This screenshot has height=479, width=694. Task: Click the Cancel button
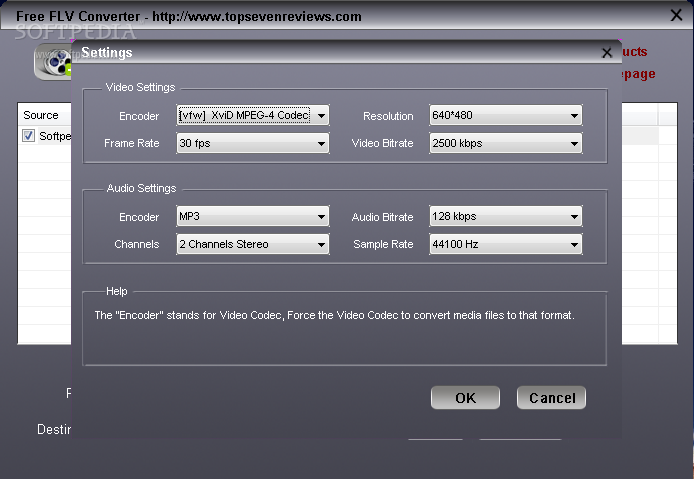pyautogui.click(x=551, y=398)
